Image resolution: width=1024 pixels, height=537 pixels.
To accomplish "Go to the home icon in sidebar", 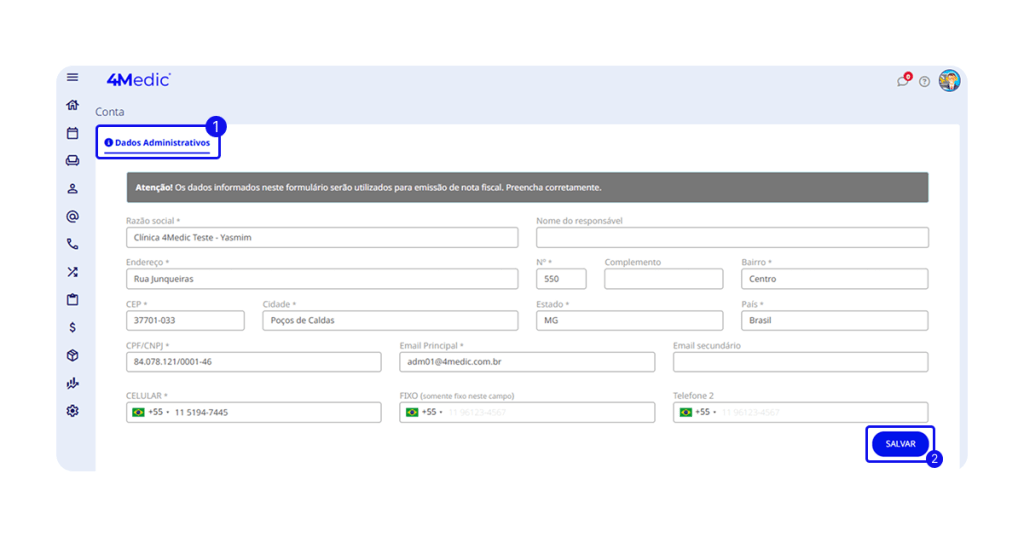I will (72, 105).
